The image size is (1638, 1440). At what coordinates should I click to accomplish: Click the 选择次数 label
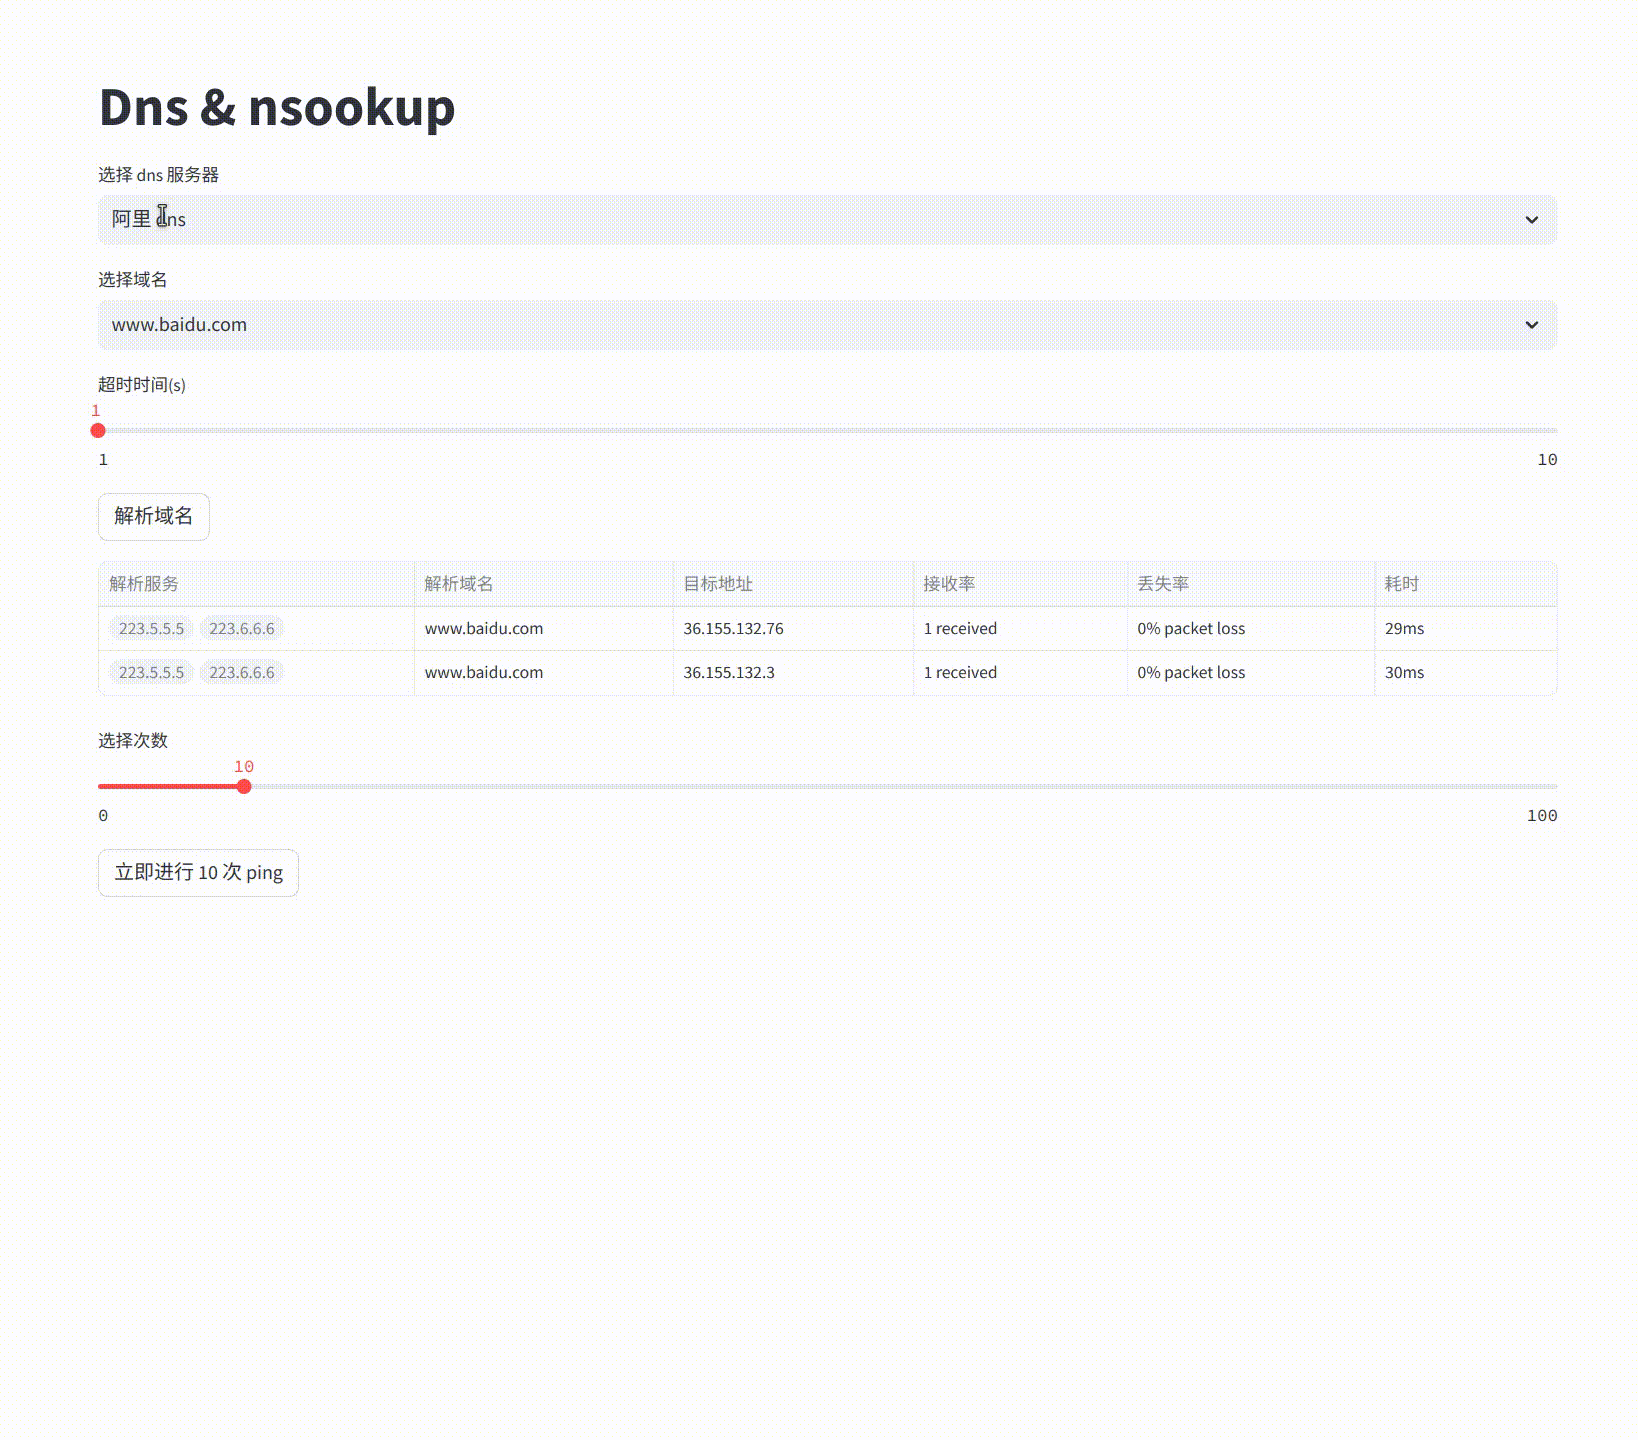tap(133, 741)
